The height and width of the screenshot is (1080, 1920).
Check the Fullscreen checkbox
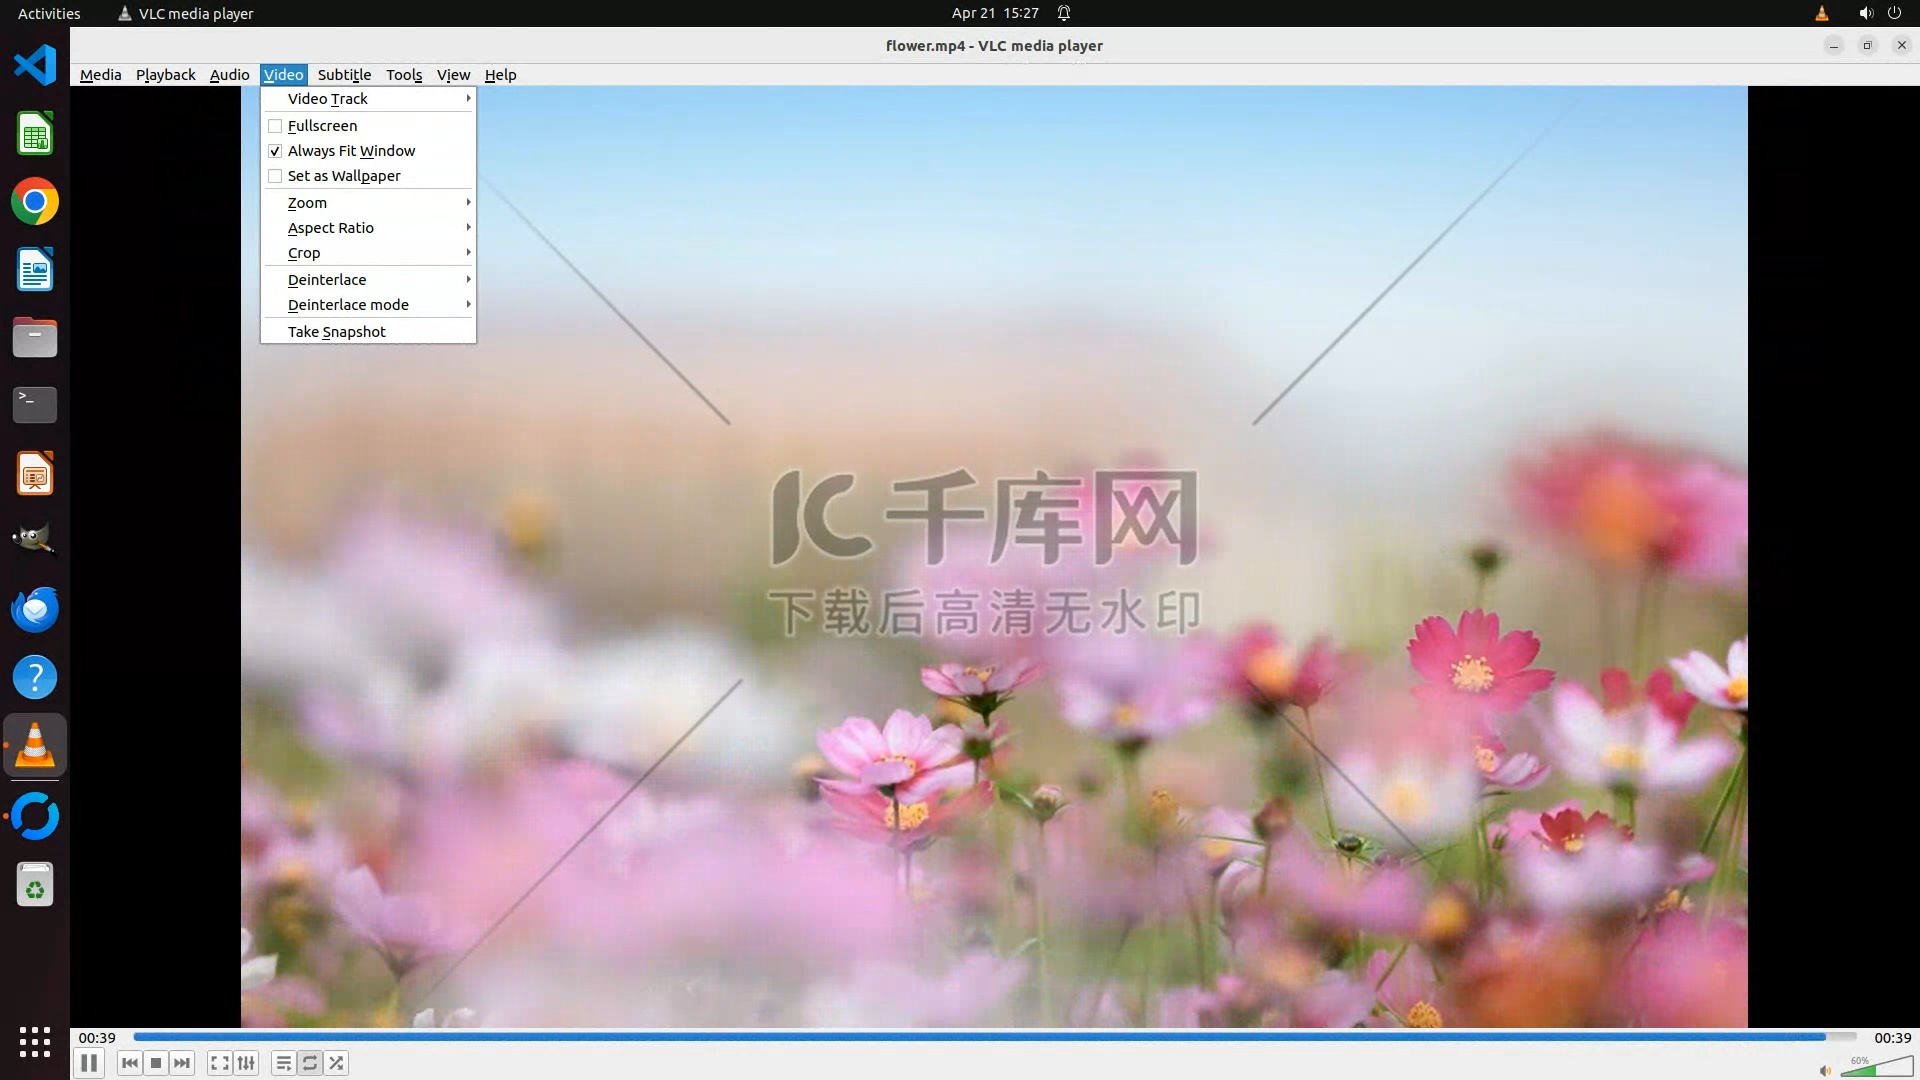pyautogui.click(x=275, y=126)
